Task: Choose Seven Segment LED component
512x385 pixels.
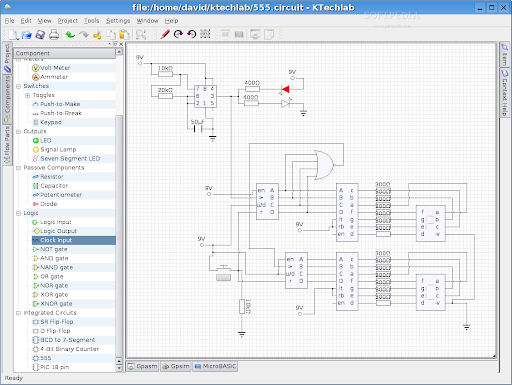Action: tap(70, 158)
